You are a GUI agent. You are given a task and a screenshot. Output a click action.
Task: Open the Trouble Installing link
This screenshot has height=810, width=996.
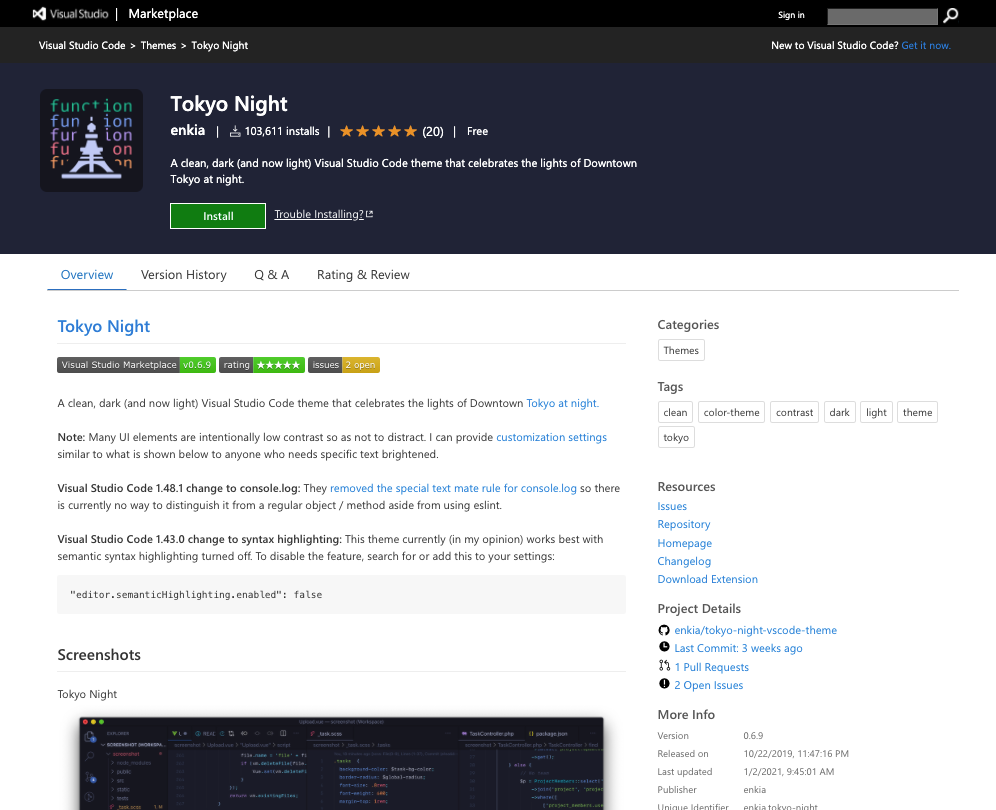coord(319,214)
